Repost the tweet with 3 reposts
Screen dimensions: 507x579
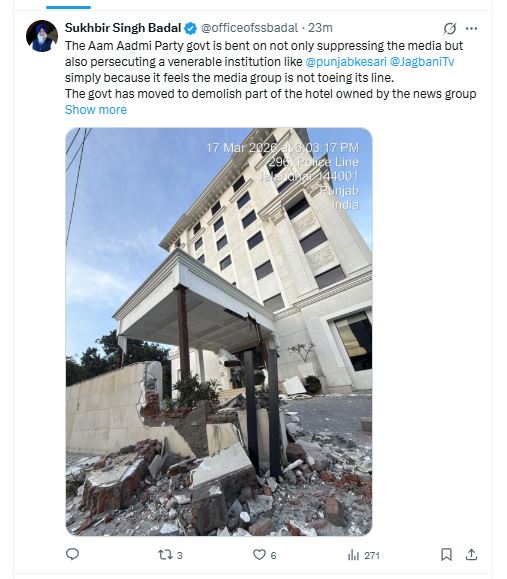pos(165,555)
